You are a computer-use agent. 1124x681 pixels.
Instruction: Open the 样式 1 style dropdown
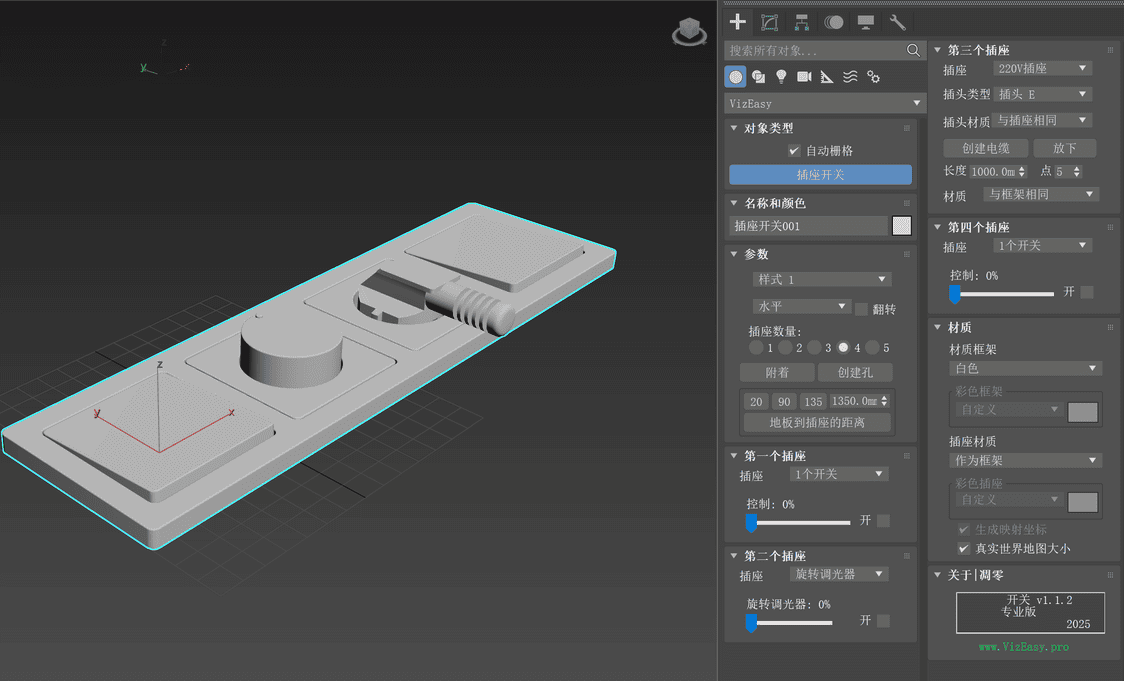coord(821,279)
